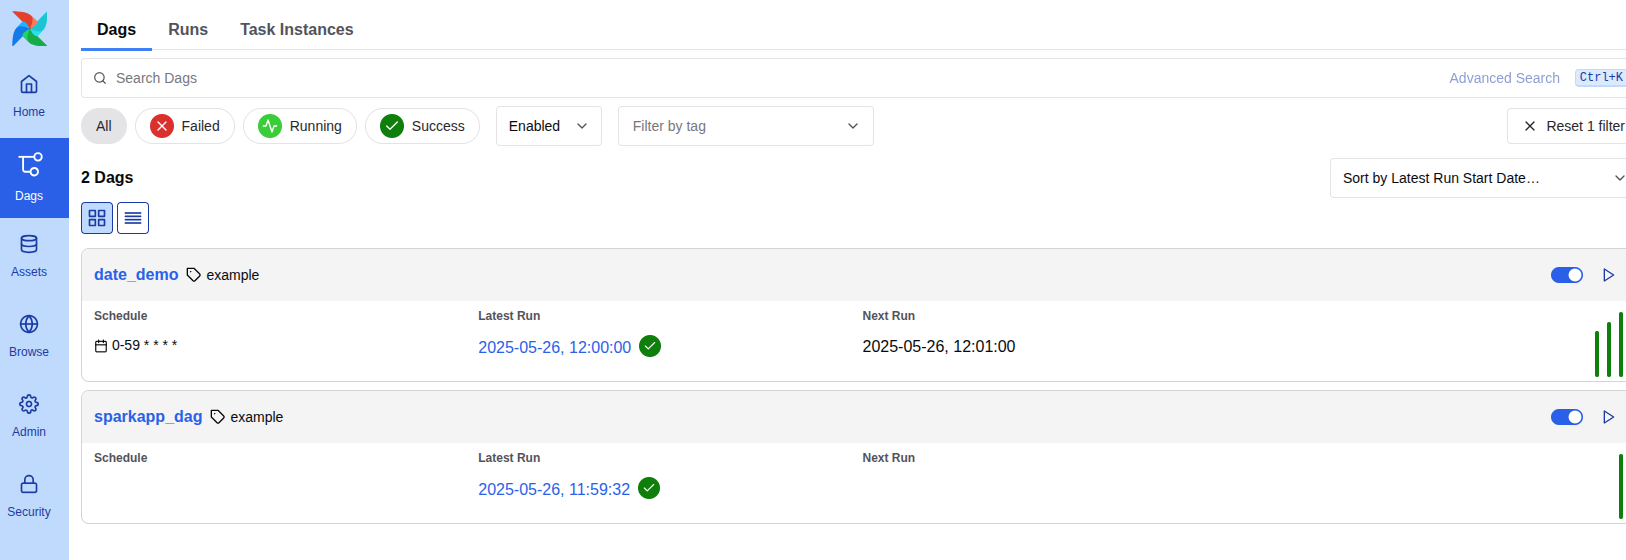Trigger the date_demo DAG run
Screen dimensions: 1626x560
1608,275
